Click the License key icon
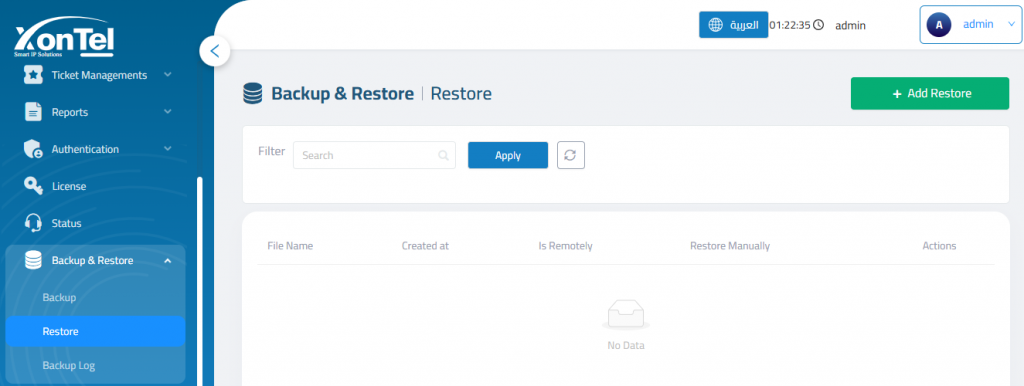Image resolution: width=1024 pixels, height=386 pixels. (x=33, y=186)
